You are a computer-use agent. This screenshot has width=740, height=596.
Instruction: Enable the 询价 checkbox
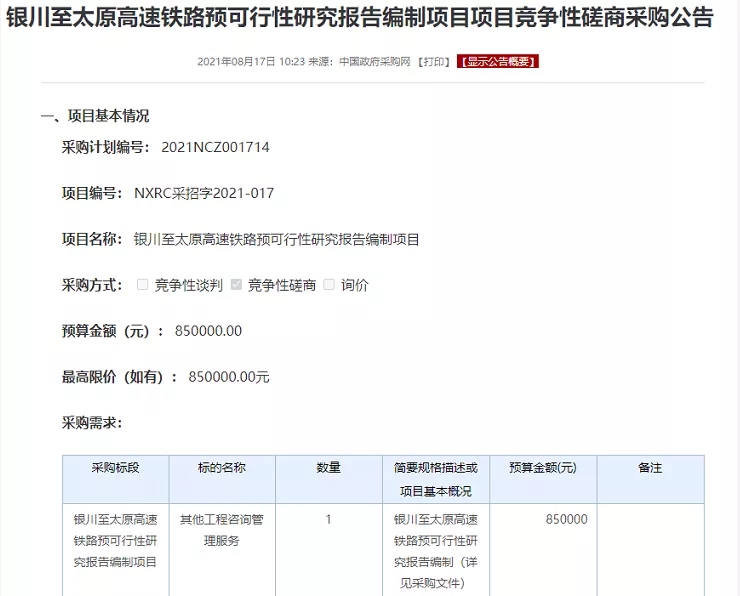(329, 285)
